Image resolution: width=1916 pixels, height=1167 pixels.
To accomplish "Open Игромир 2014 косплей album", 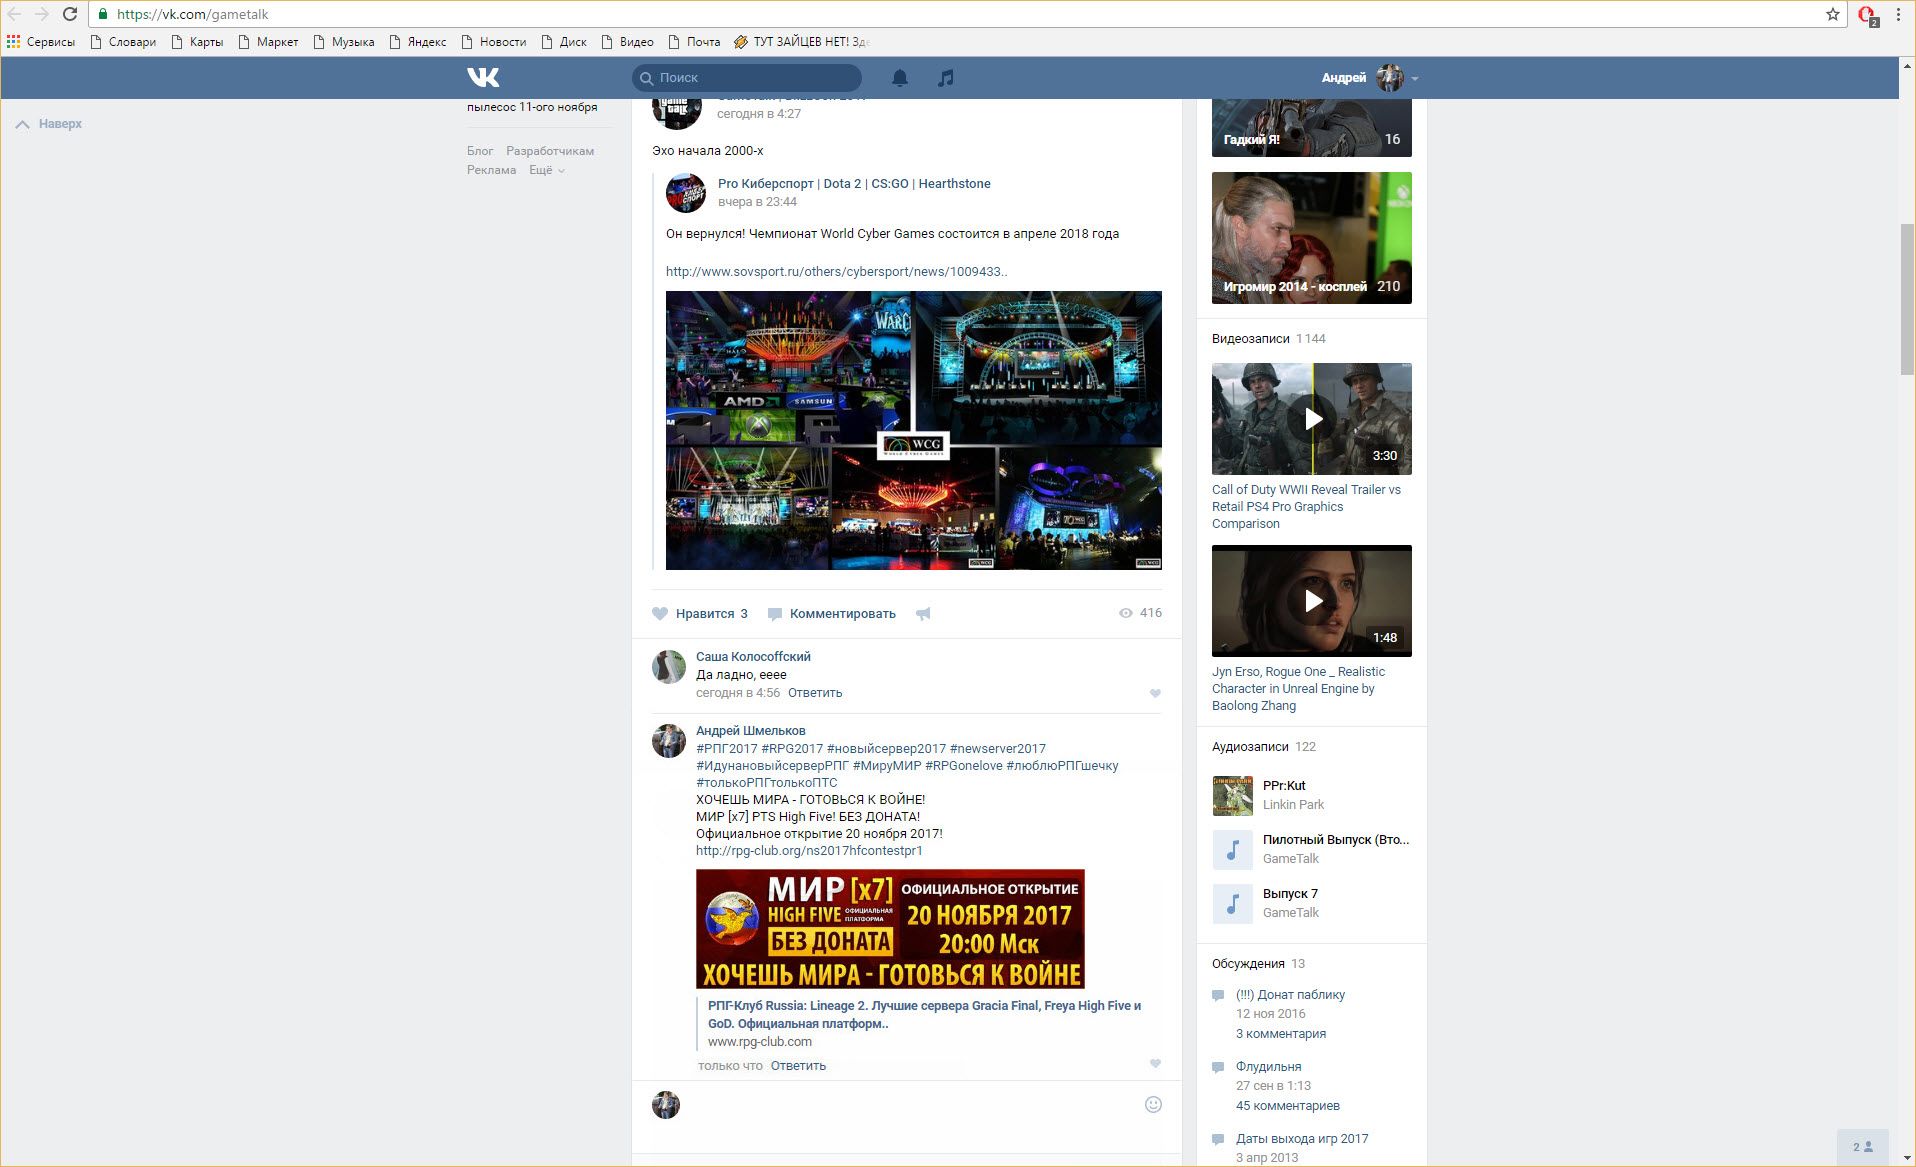I will (1312, 238).
